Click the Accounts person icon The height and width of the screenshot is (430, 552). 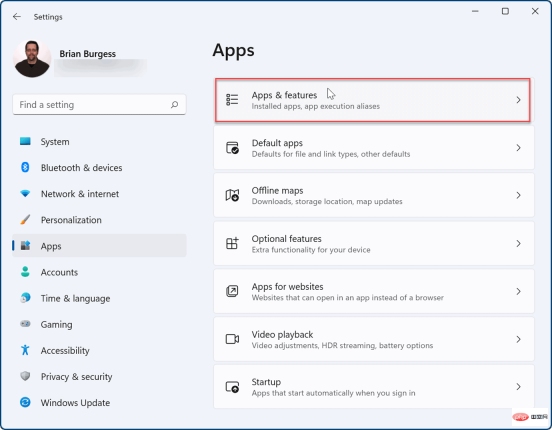coord(25,272)
